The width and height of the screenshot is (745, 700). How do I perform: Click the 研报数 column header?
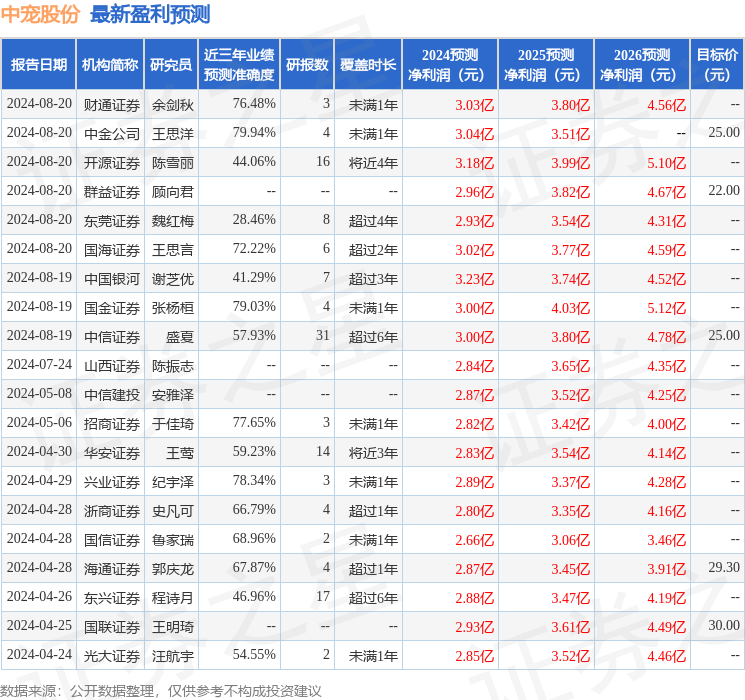(307, 65)
